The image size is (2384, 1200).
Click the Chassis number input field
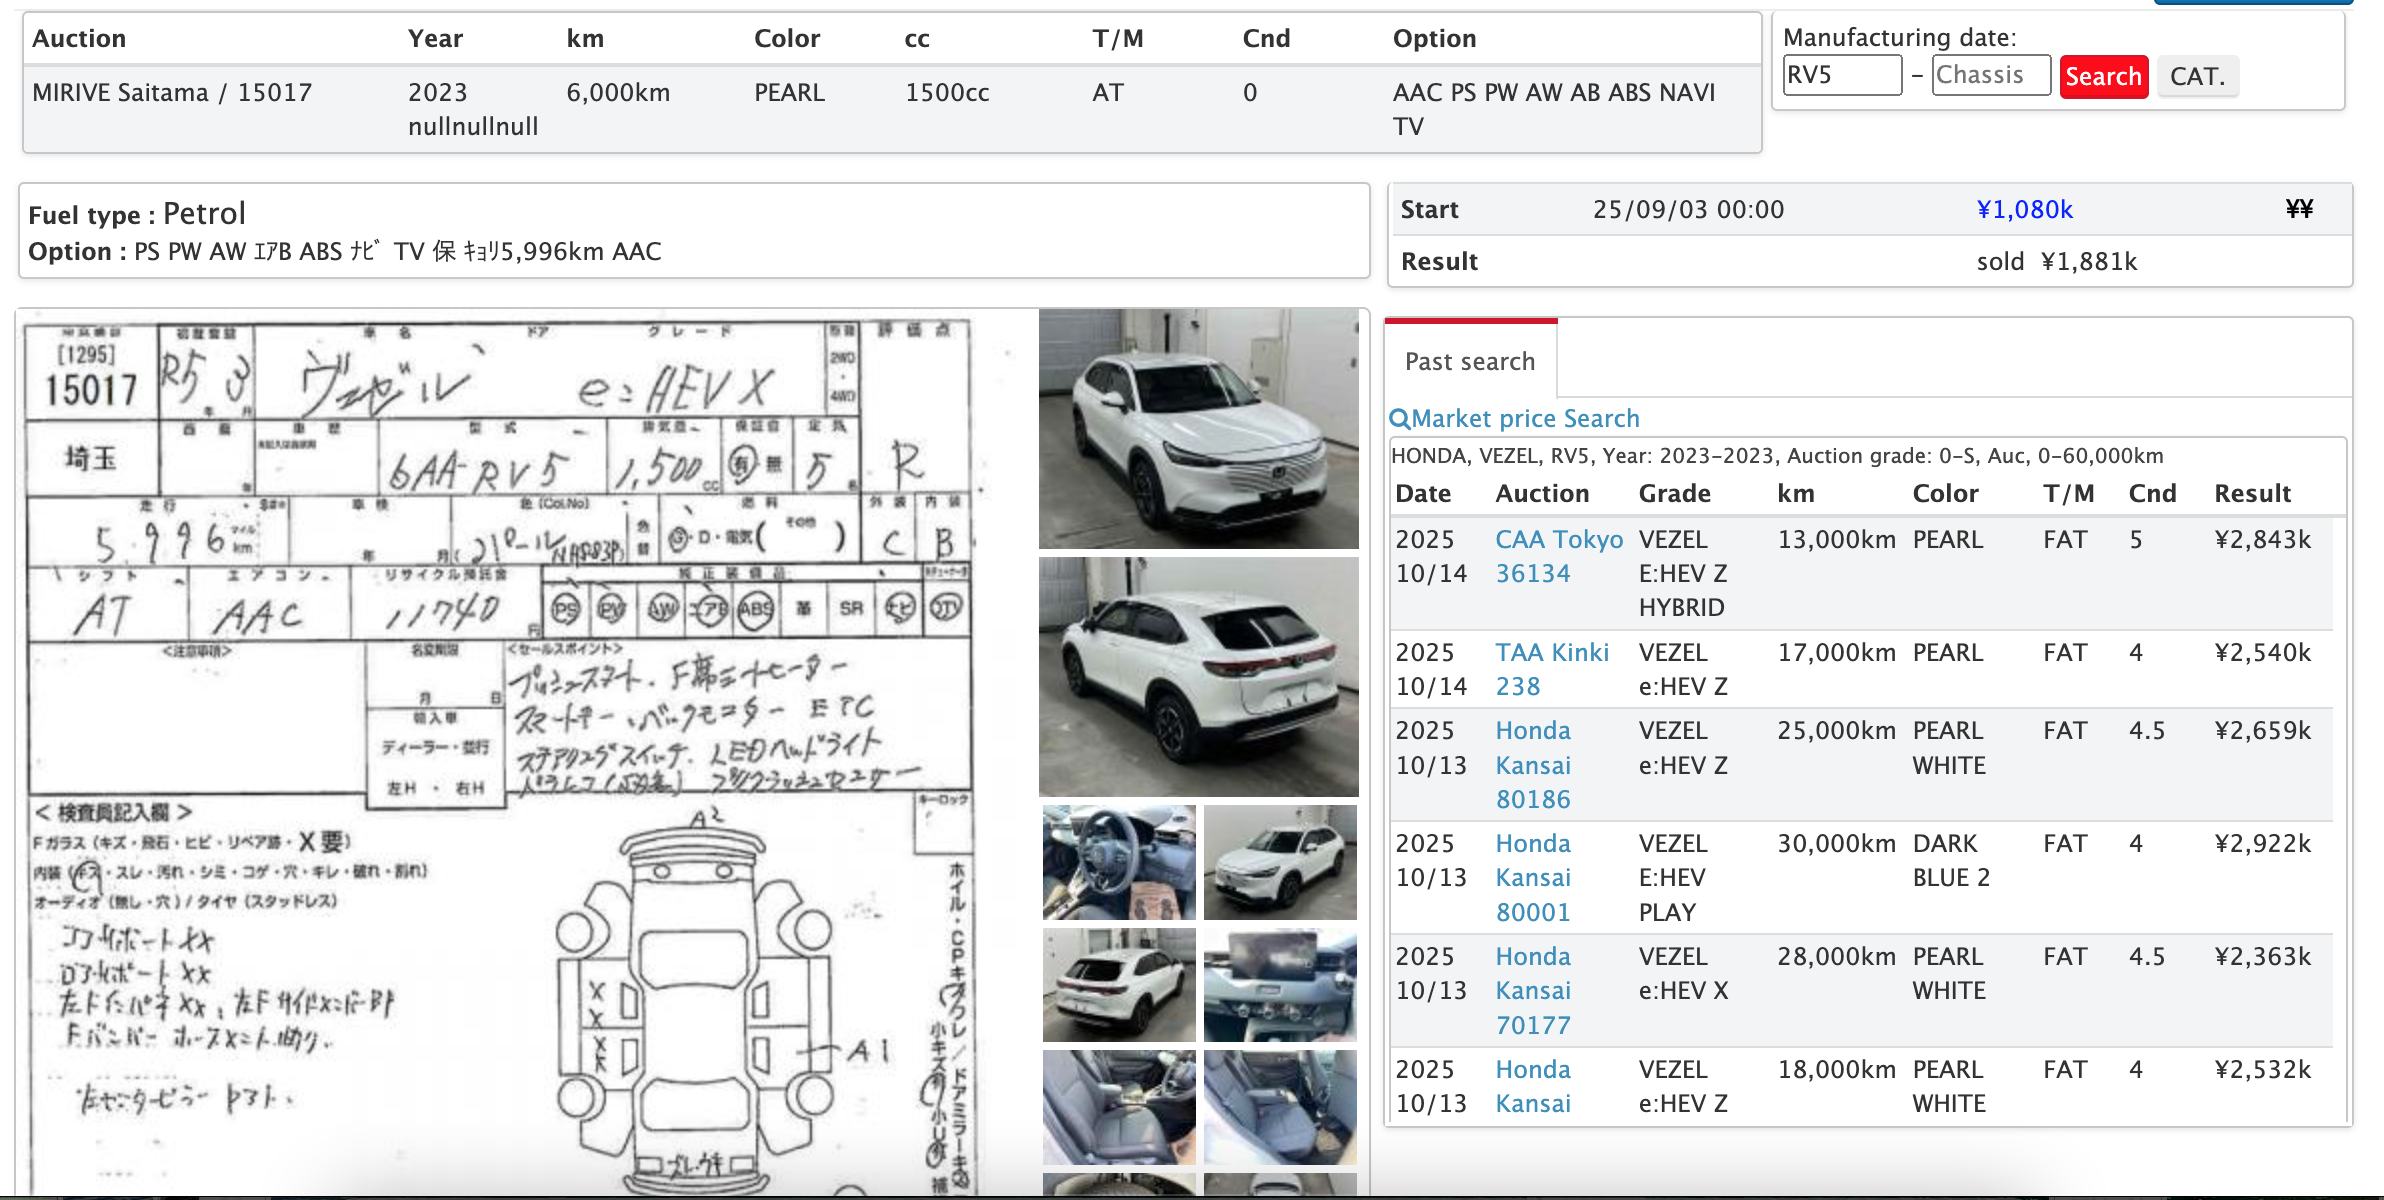click(1990, 76)
